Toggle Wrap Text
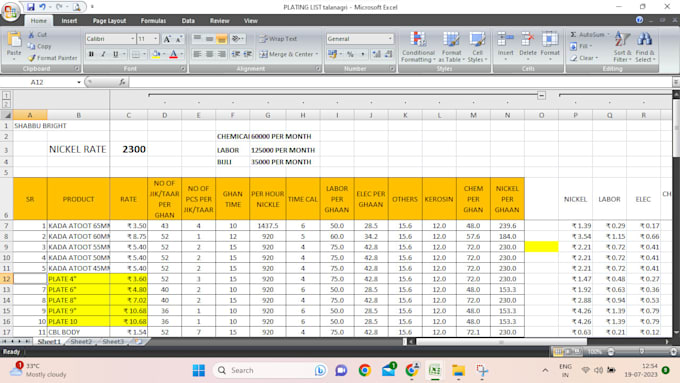680x383 pixels. click(x=278, y=39)
